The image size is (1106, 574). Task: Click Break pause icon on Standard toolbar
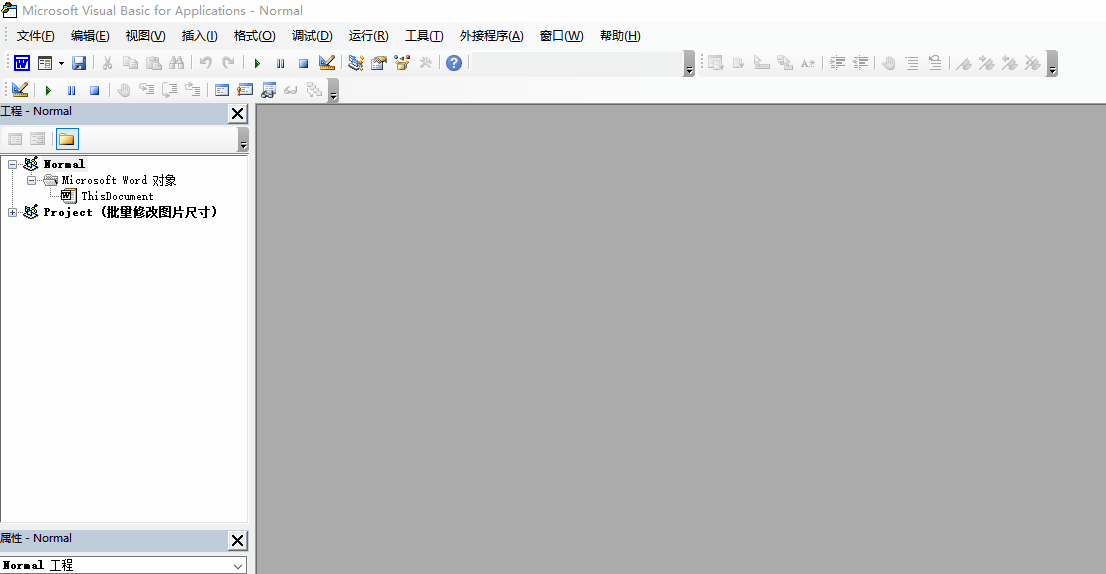pos(280,63)
